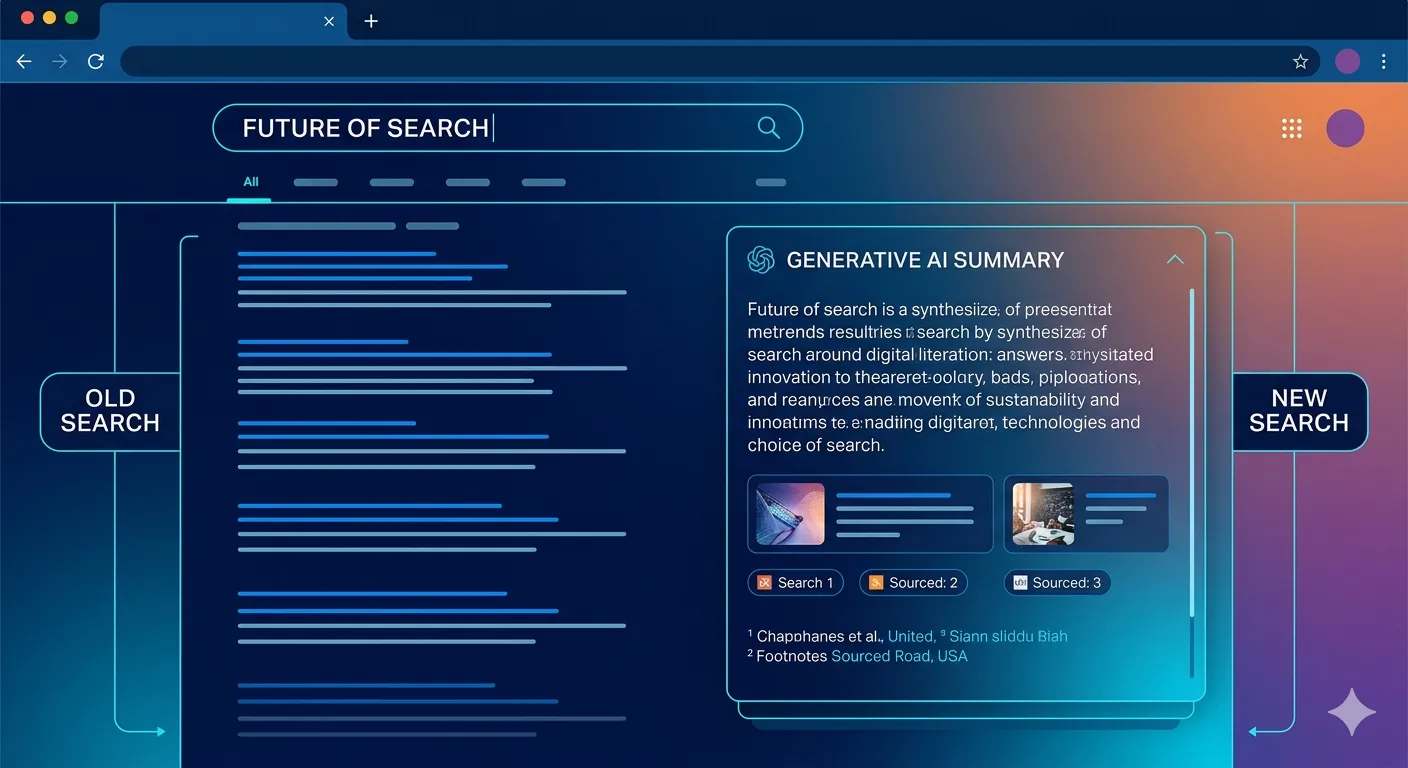Screen dimensions: 1408x768
Task: Select the All search tab
Action: click(250, 182)
